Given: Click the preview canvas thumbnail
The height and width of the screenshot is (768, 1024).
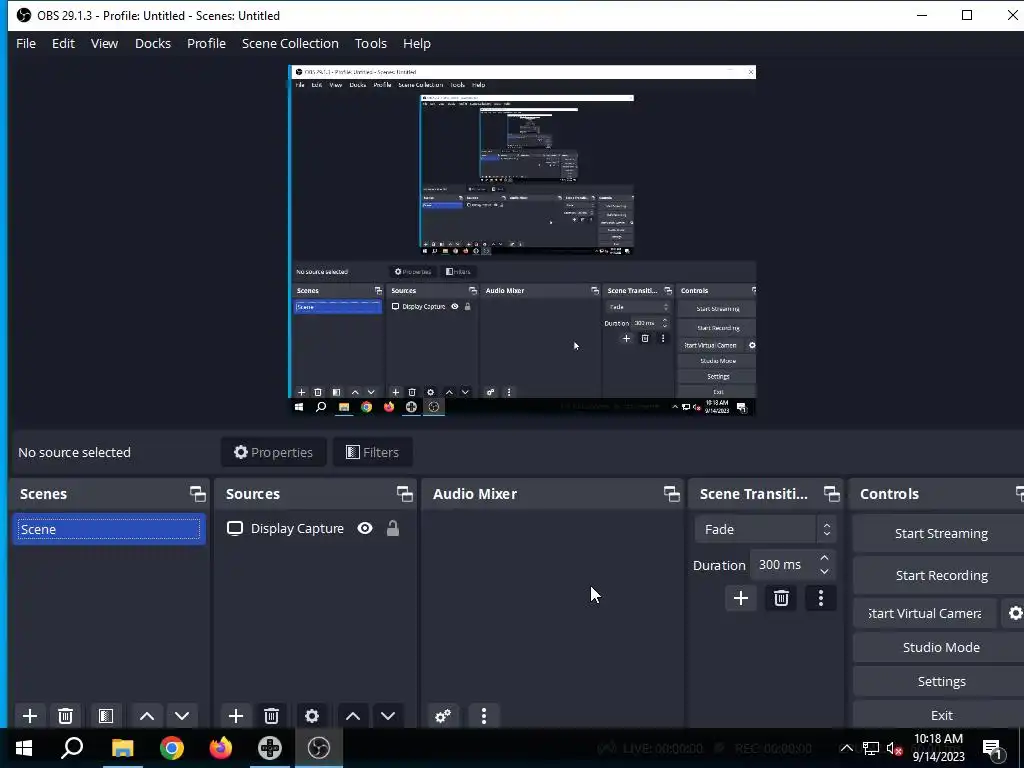Looking at the screenshot, I should click(x=522, y=240).
